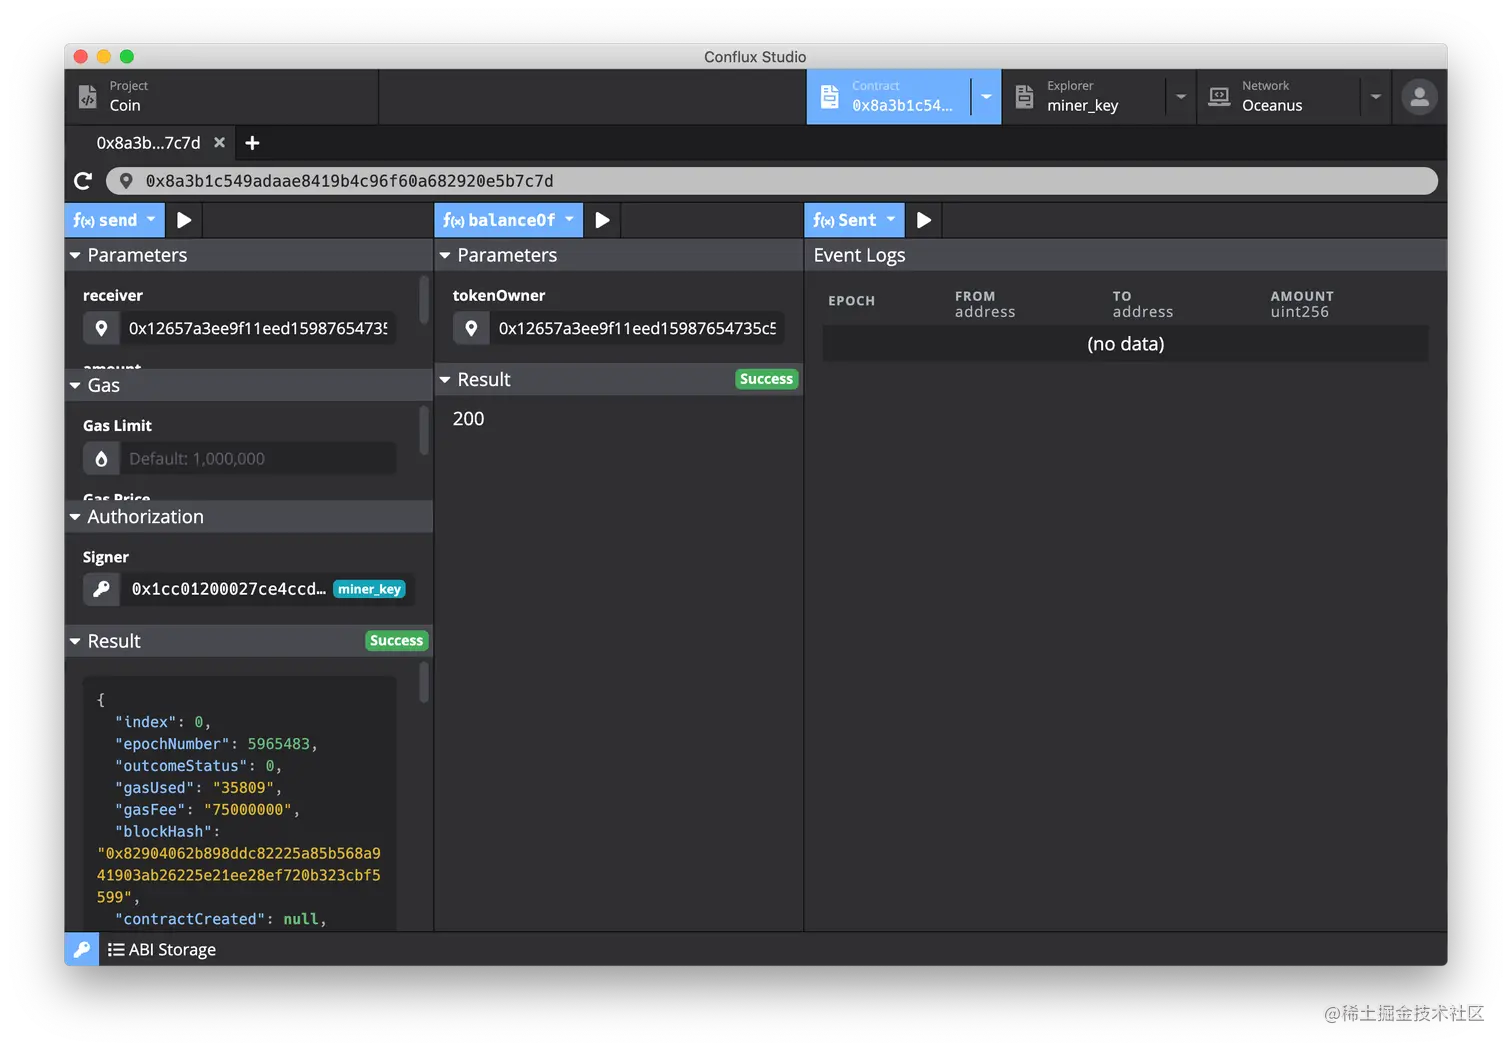Click the keypair manager key icon
The image size is (1512, 1051).
tap(82, 949)
